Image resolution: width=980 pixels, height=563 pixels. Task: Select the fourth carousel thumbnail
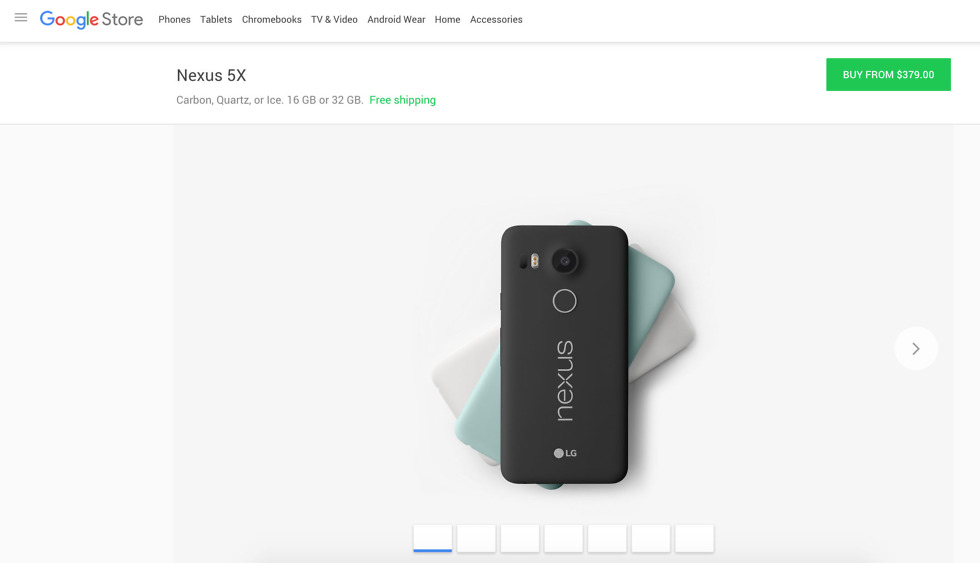coord(564,539)
